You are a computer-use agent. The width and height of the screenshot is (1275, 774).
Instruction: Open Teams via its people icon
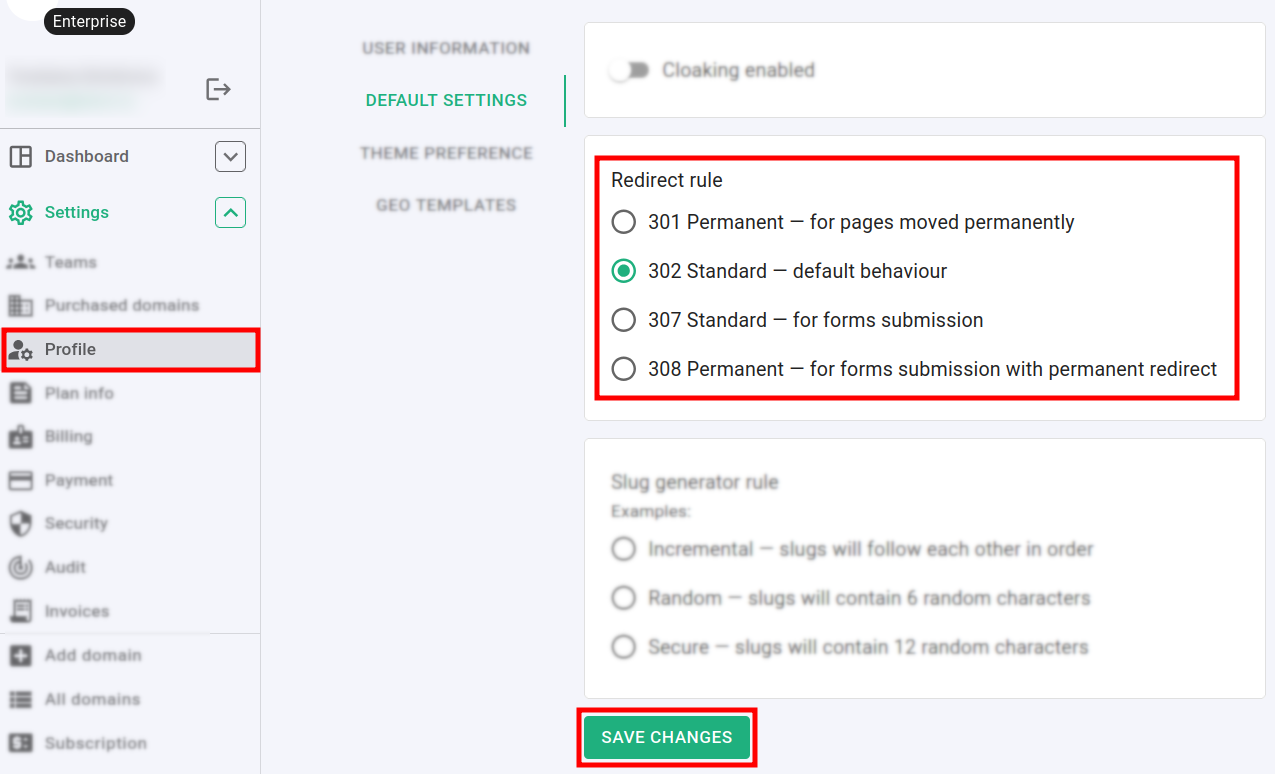point(20,262)
